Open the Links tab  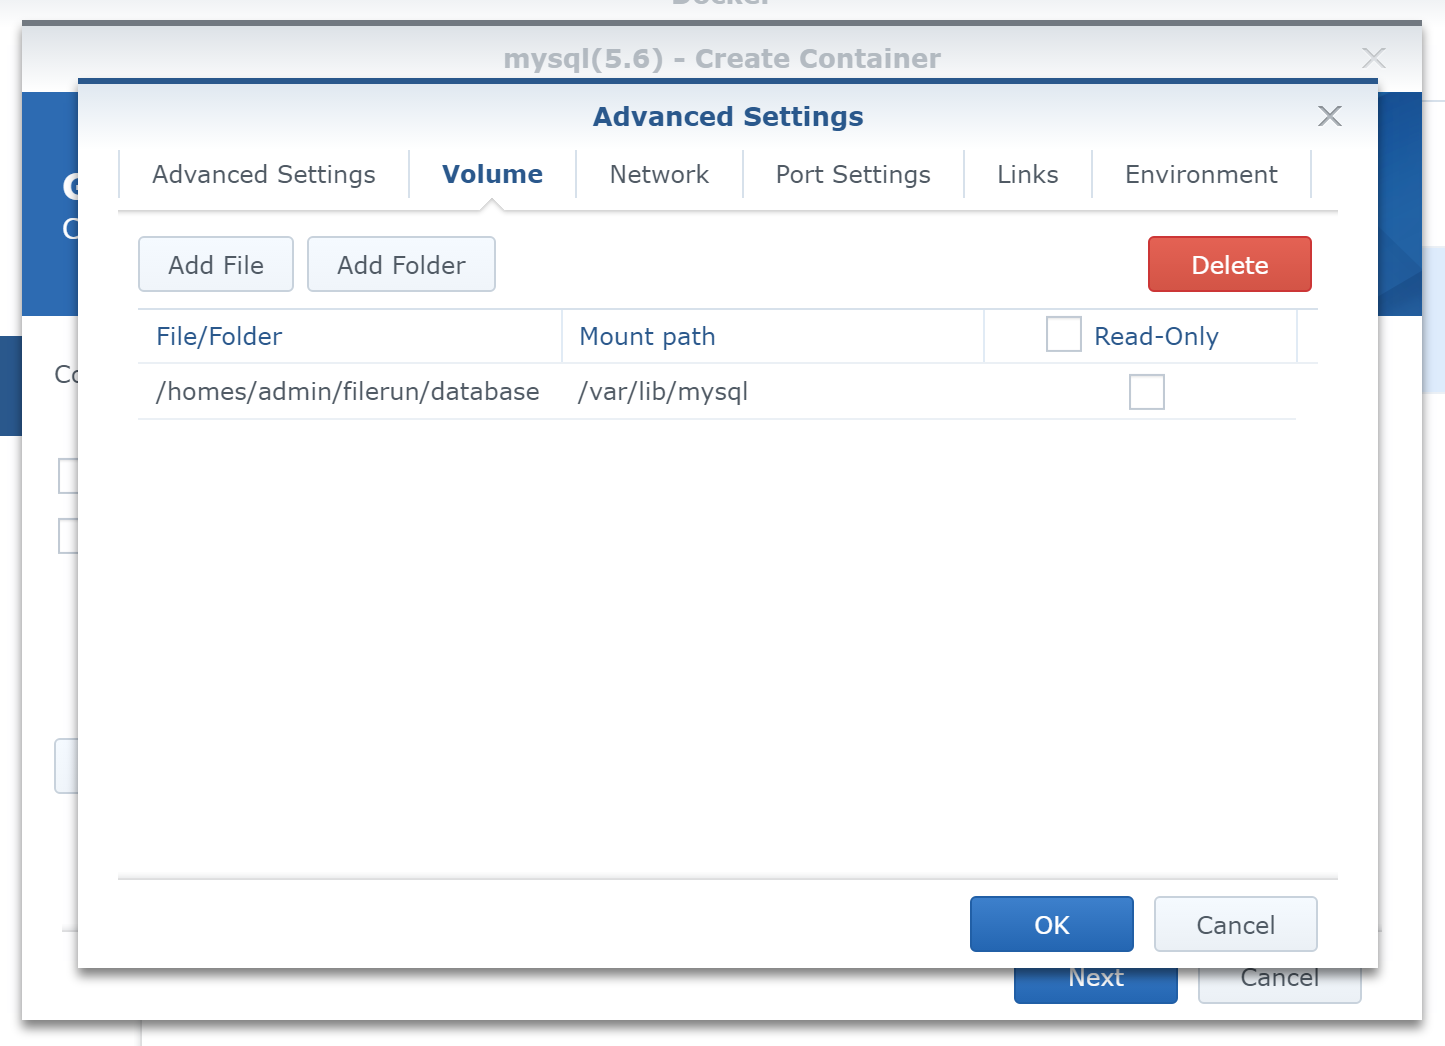pyautogui.click(x=1027, y=175)
